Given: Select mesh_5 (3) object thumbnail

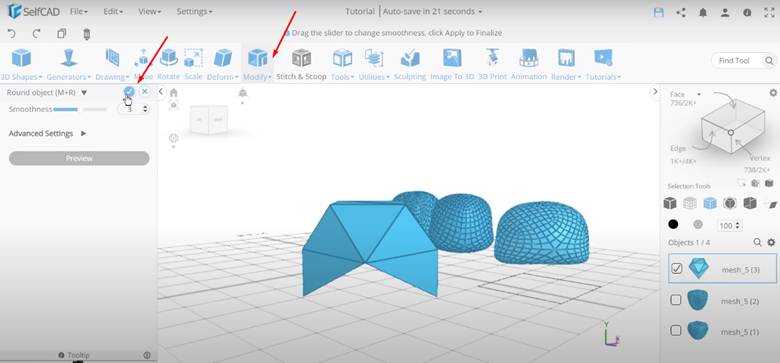Looking at the screenshot, I should [698, 269].
